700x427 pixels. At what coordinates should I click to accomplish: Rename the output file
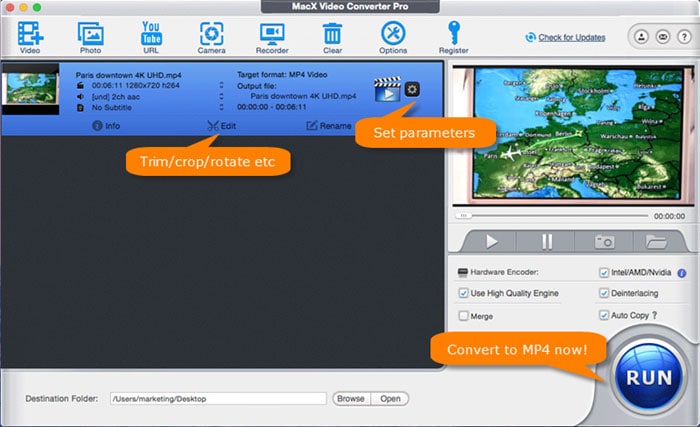click(x=329, y=126)
